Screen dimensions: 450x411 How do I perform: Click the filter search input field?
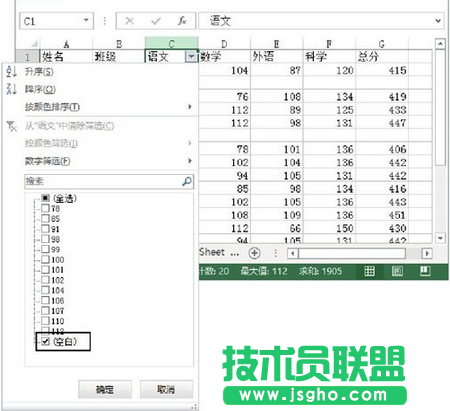(x=109, y=181)
